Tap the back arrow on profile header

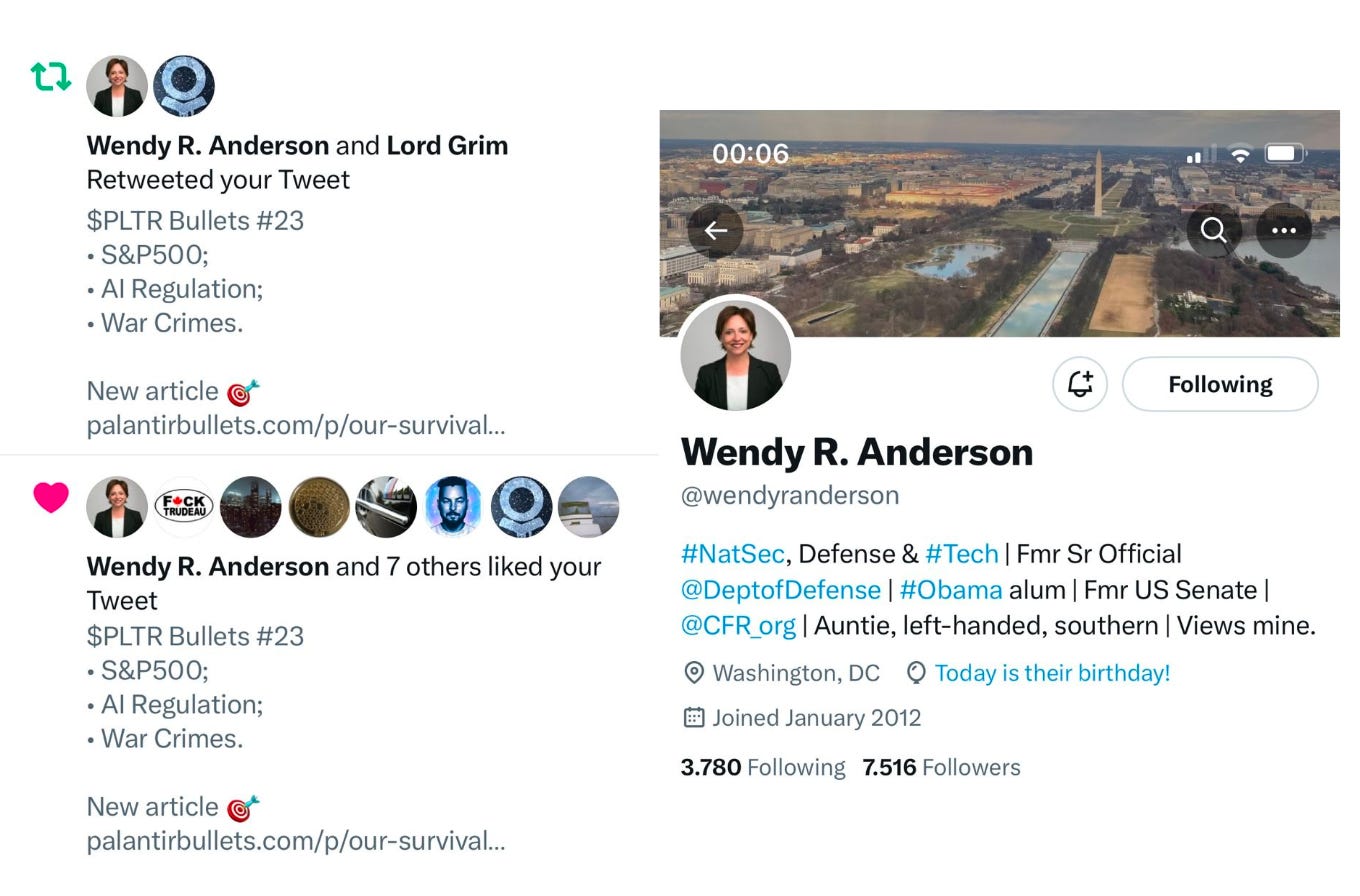pyautogui.click(x=715, y=231)
